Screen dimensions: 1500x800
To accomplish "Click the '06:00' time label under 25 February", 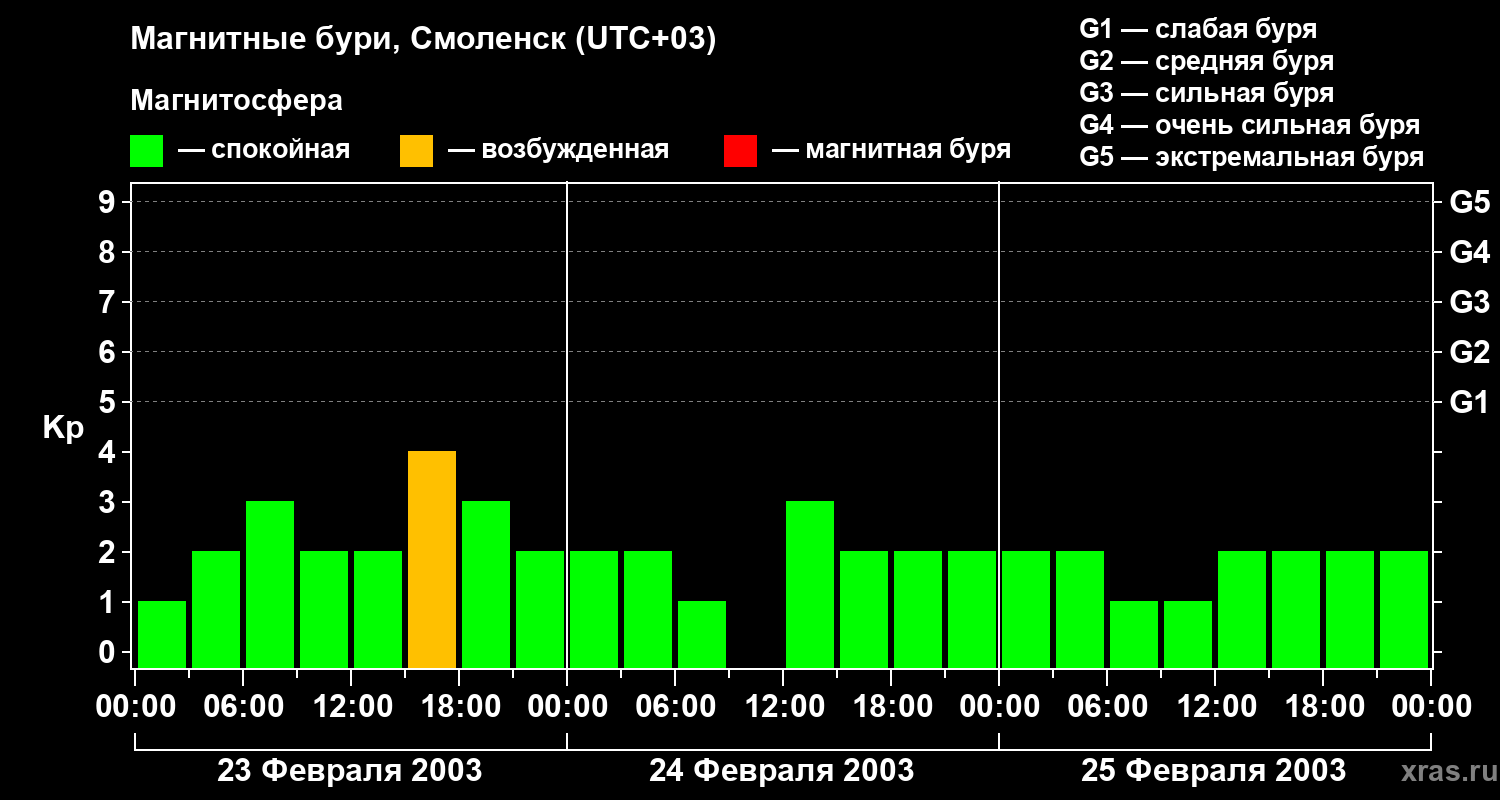I will coord(1107,707).
